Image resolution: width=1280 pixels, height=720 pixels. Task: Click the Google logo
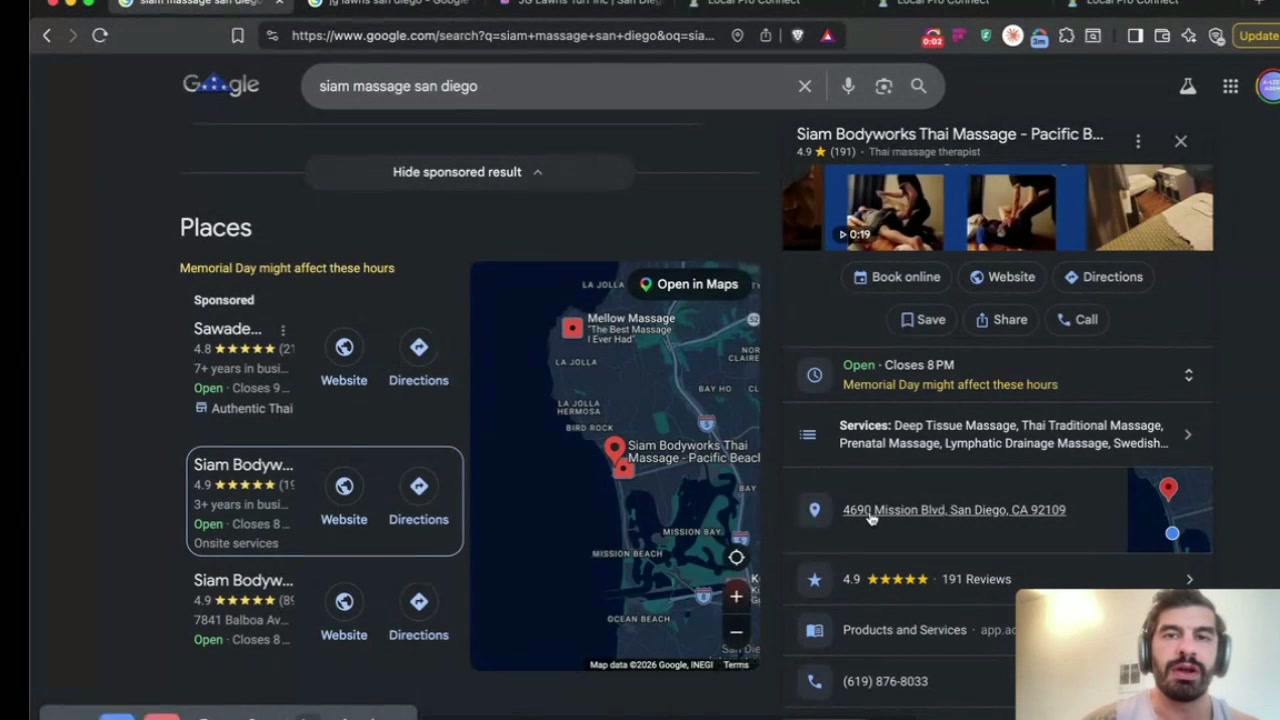(x=221, y=86)
